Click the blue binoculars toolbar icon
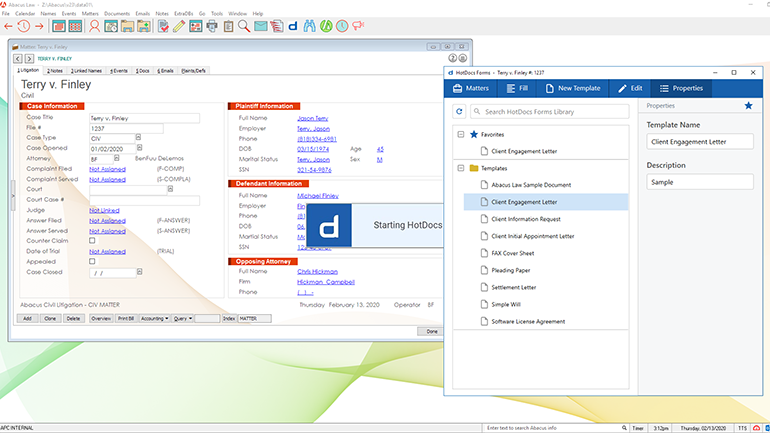The image size is (770, 433). pyautogui.click(x=309, y=27)
